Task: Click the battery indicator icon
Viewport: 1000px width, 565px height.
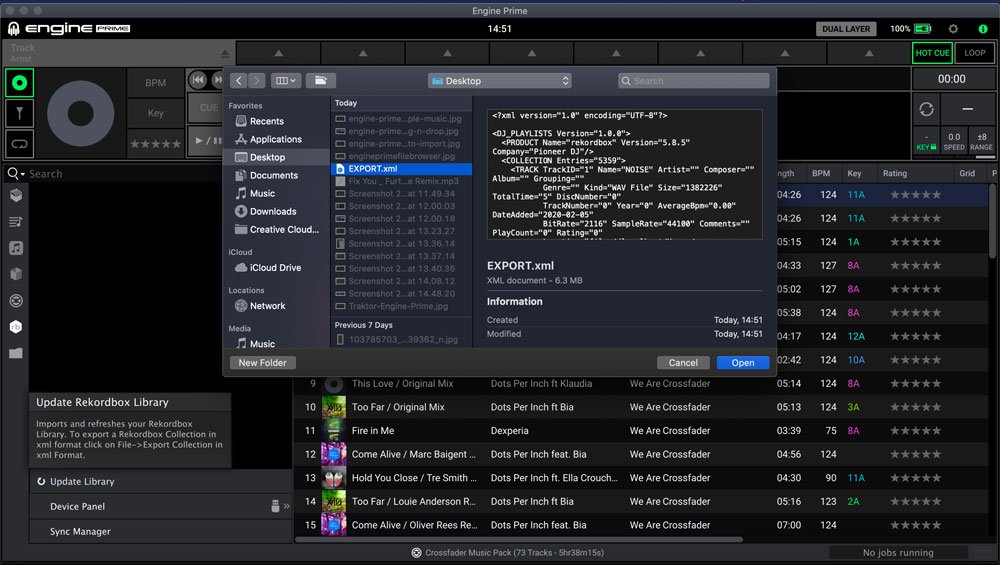Action: click(x=923, y=29)
